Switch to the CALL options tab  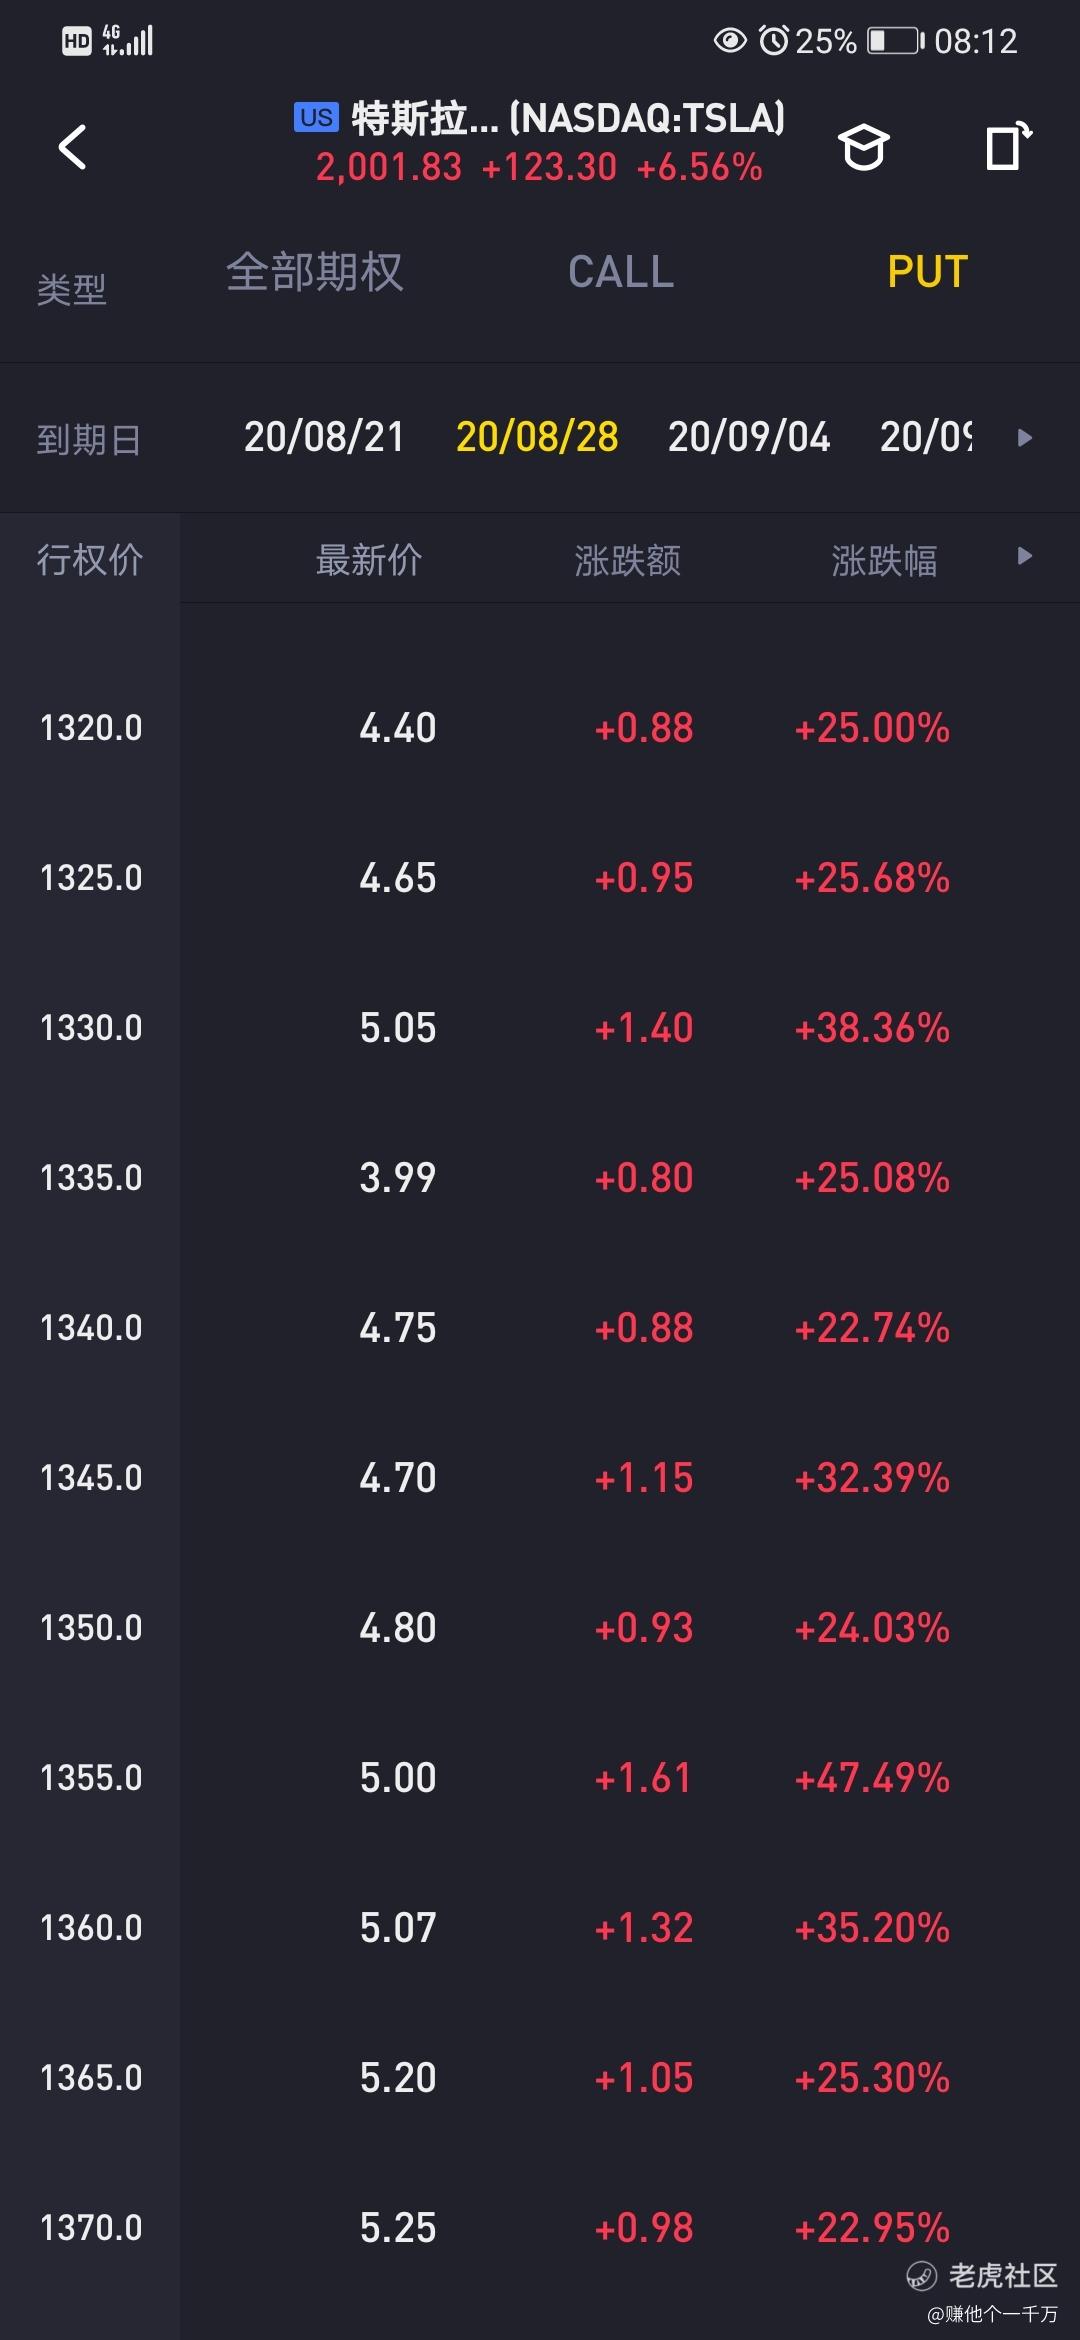click(x=621, y=272)
